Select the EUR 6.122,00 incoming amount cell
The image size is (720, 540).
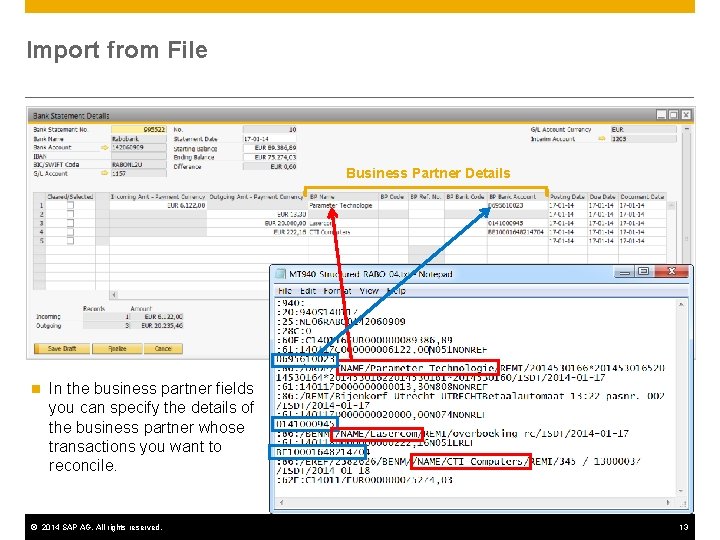[x=158, y=205]
